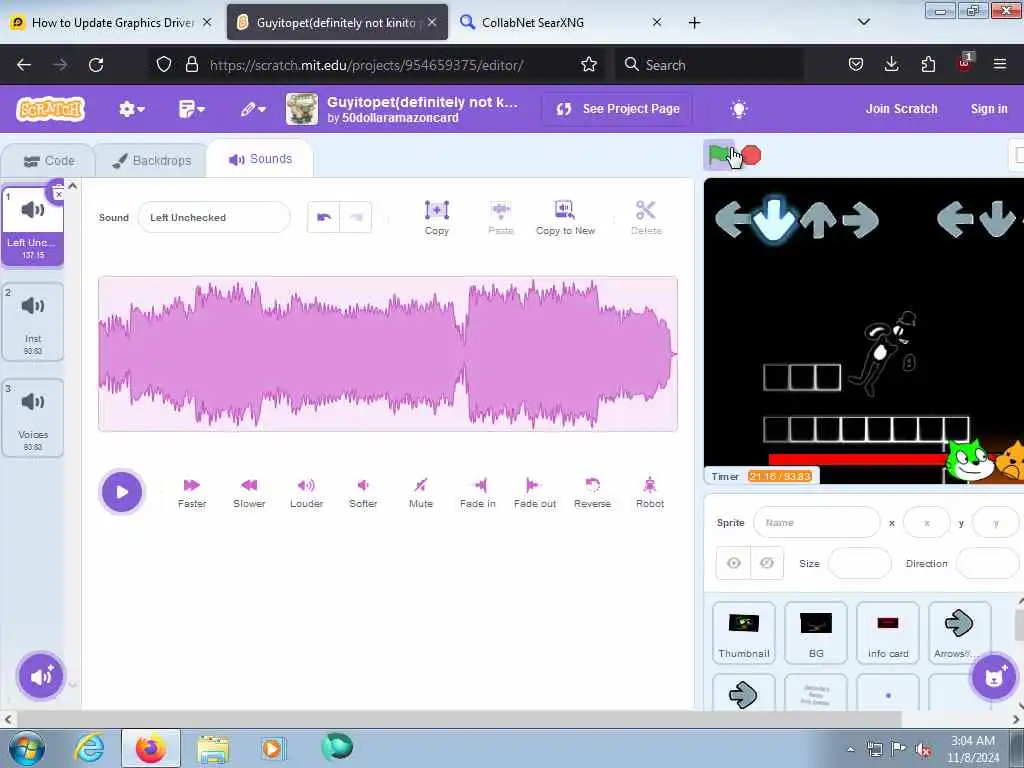Go to Scratch home via logo
1024x768 pixels.
(51, 109)
